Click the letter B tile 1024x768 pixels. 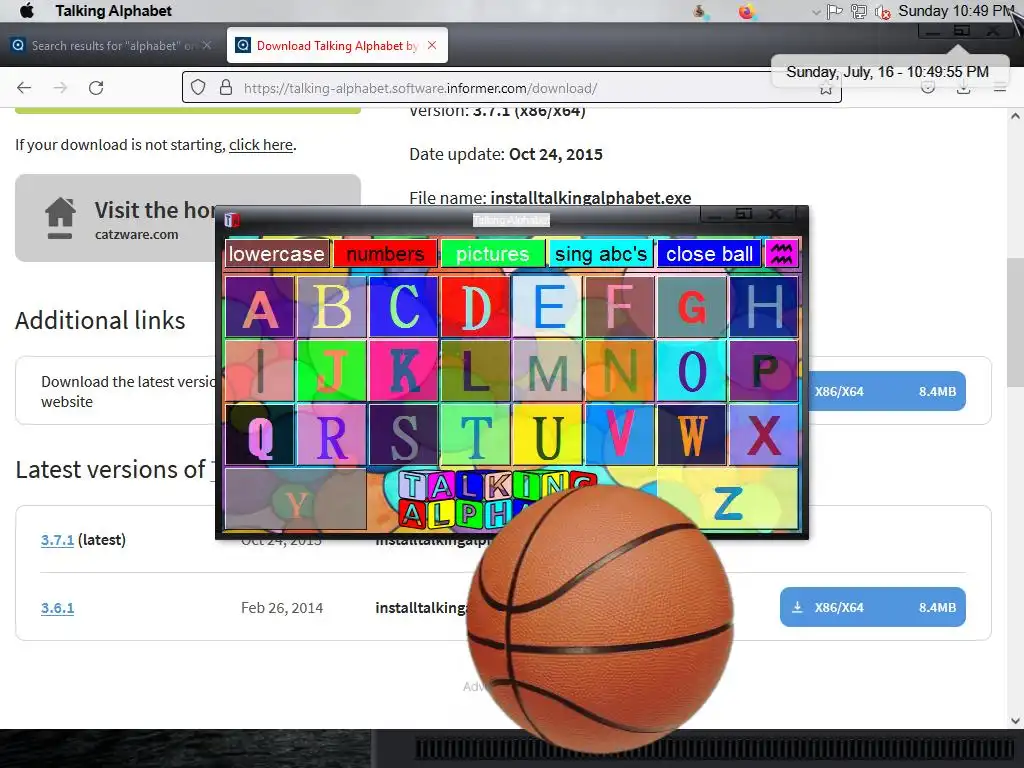332,307
